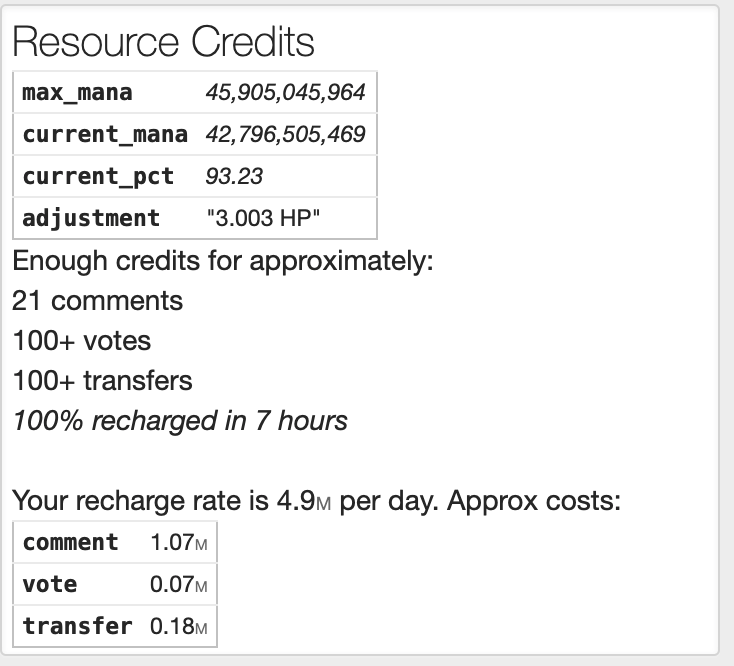This screenshot has width=734, height=666.
Task: Click the "3.003 HP" adjustment value
Action: click(x=263, y=218)
